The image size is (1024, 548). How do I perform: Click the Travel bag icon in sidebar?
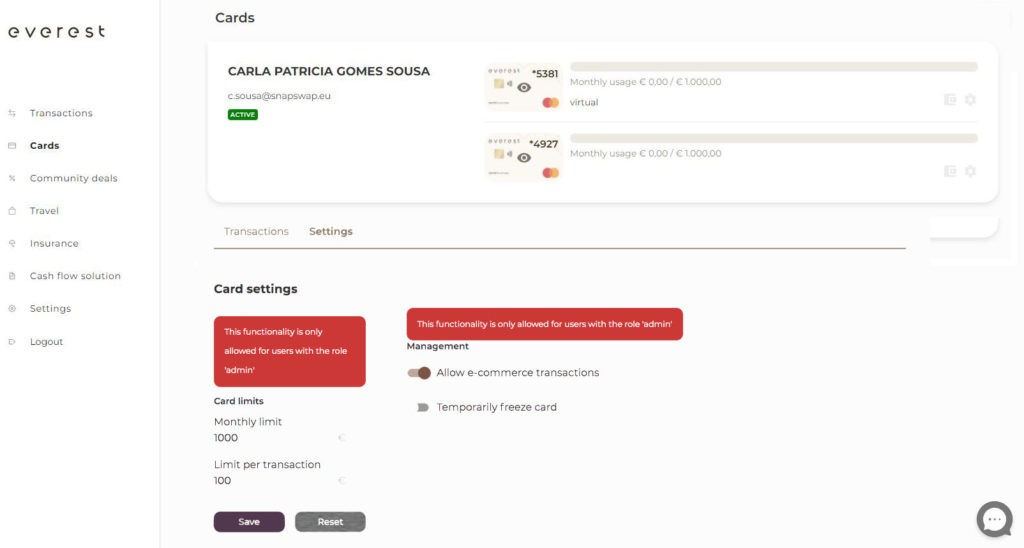pos(12,211)
